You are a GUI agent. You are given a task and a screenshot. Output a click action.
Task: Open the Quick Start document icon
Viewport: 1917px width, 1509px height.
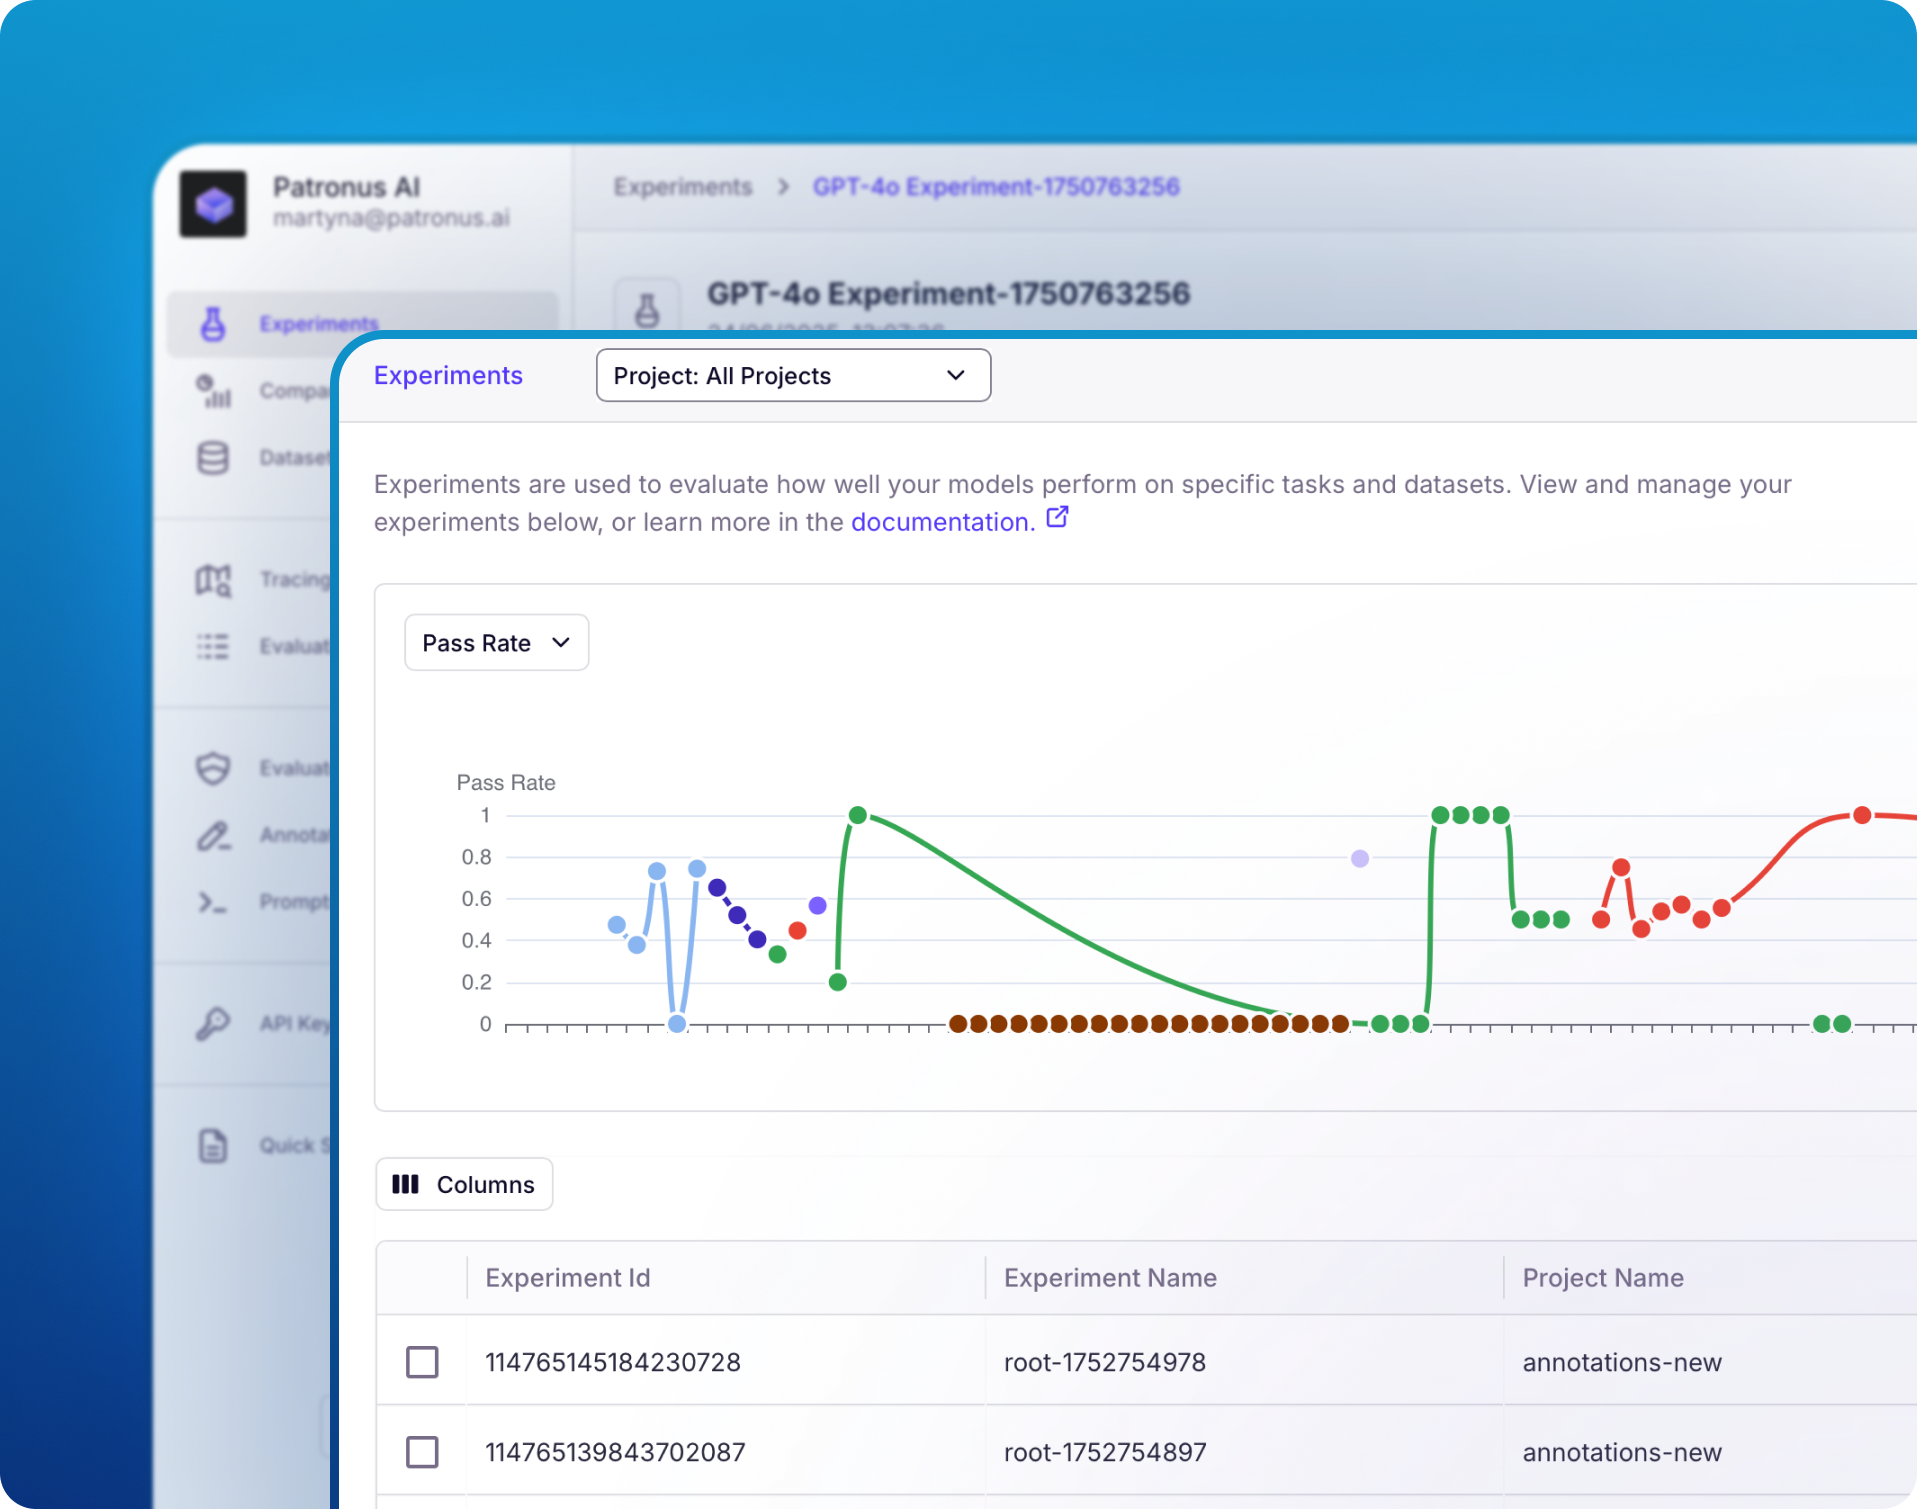point(213,1145)
